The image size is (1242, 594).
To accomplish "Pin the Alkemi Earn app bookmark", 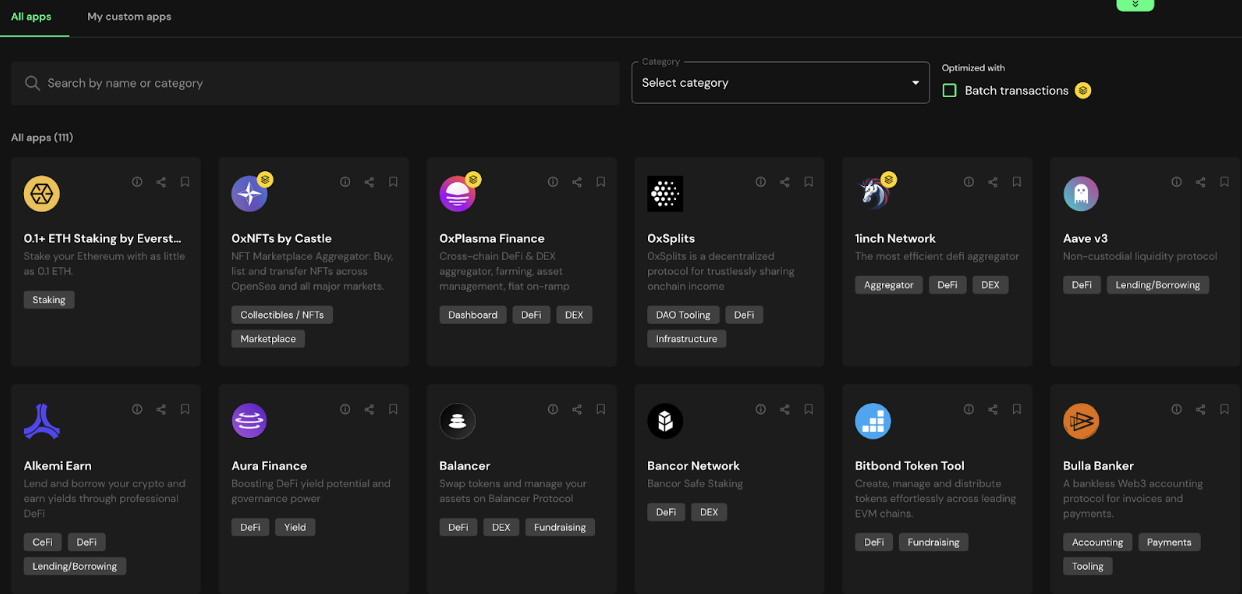I will 185,409.
